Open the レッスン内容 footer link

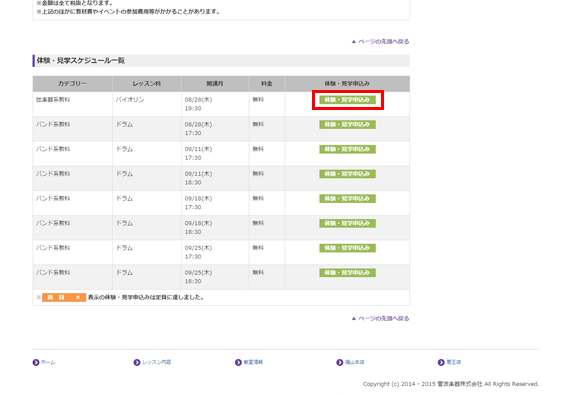(x=157, y=362)
